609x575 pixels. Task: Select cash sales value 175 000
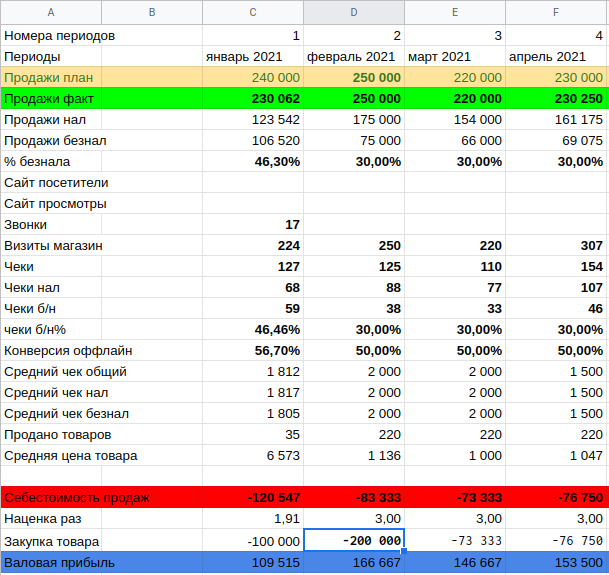coord(354,119)
